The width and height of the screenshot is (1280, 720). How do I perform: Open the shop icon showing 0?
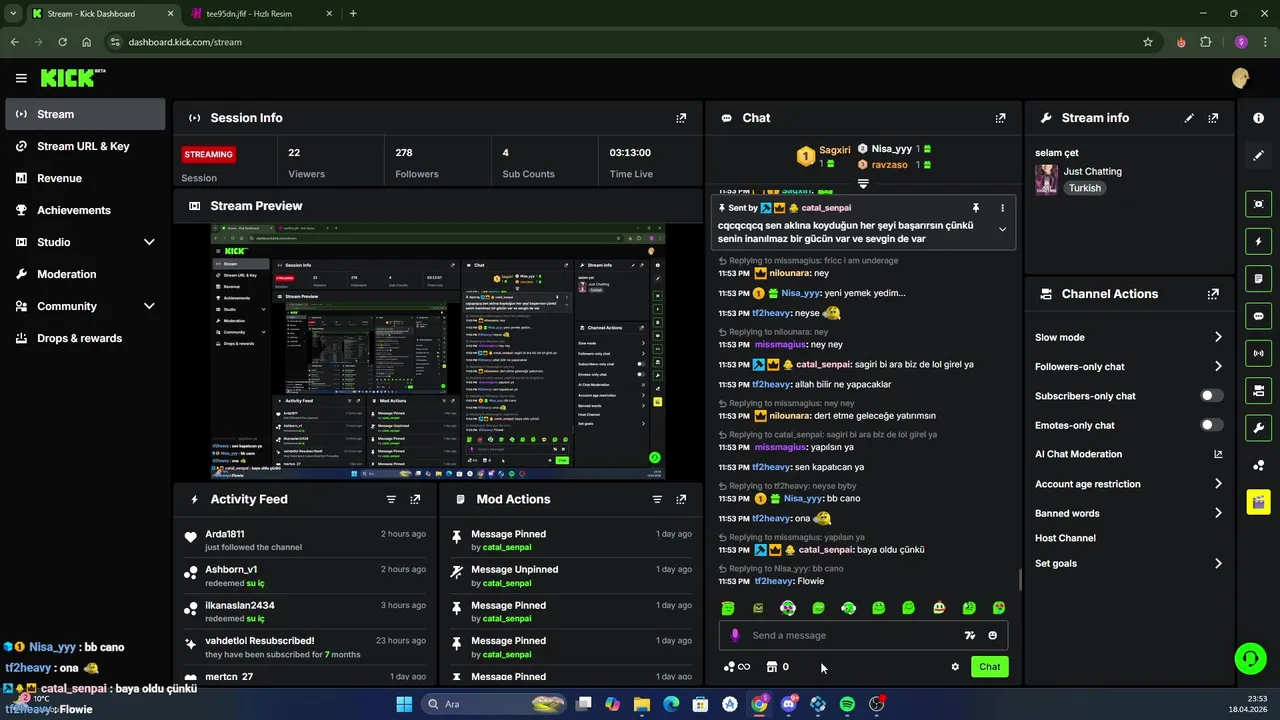pyautogui.click(x=777, y=667)
